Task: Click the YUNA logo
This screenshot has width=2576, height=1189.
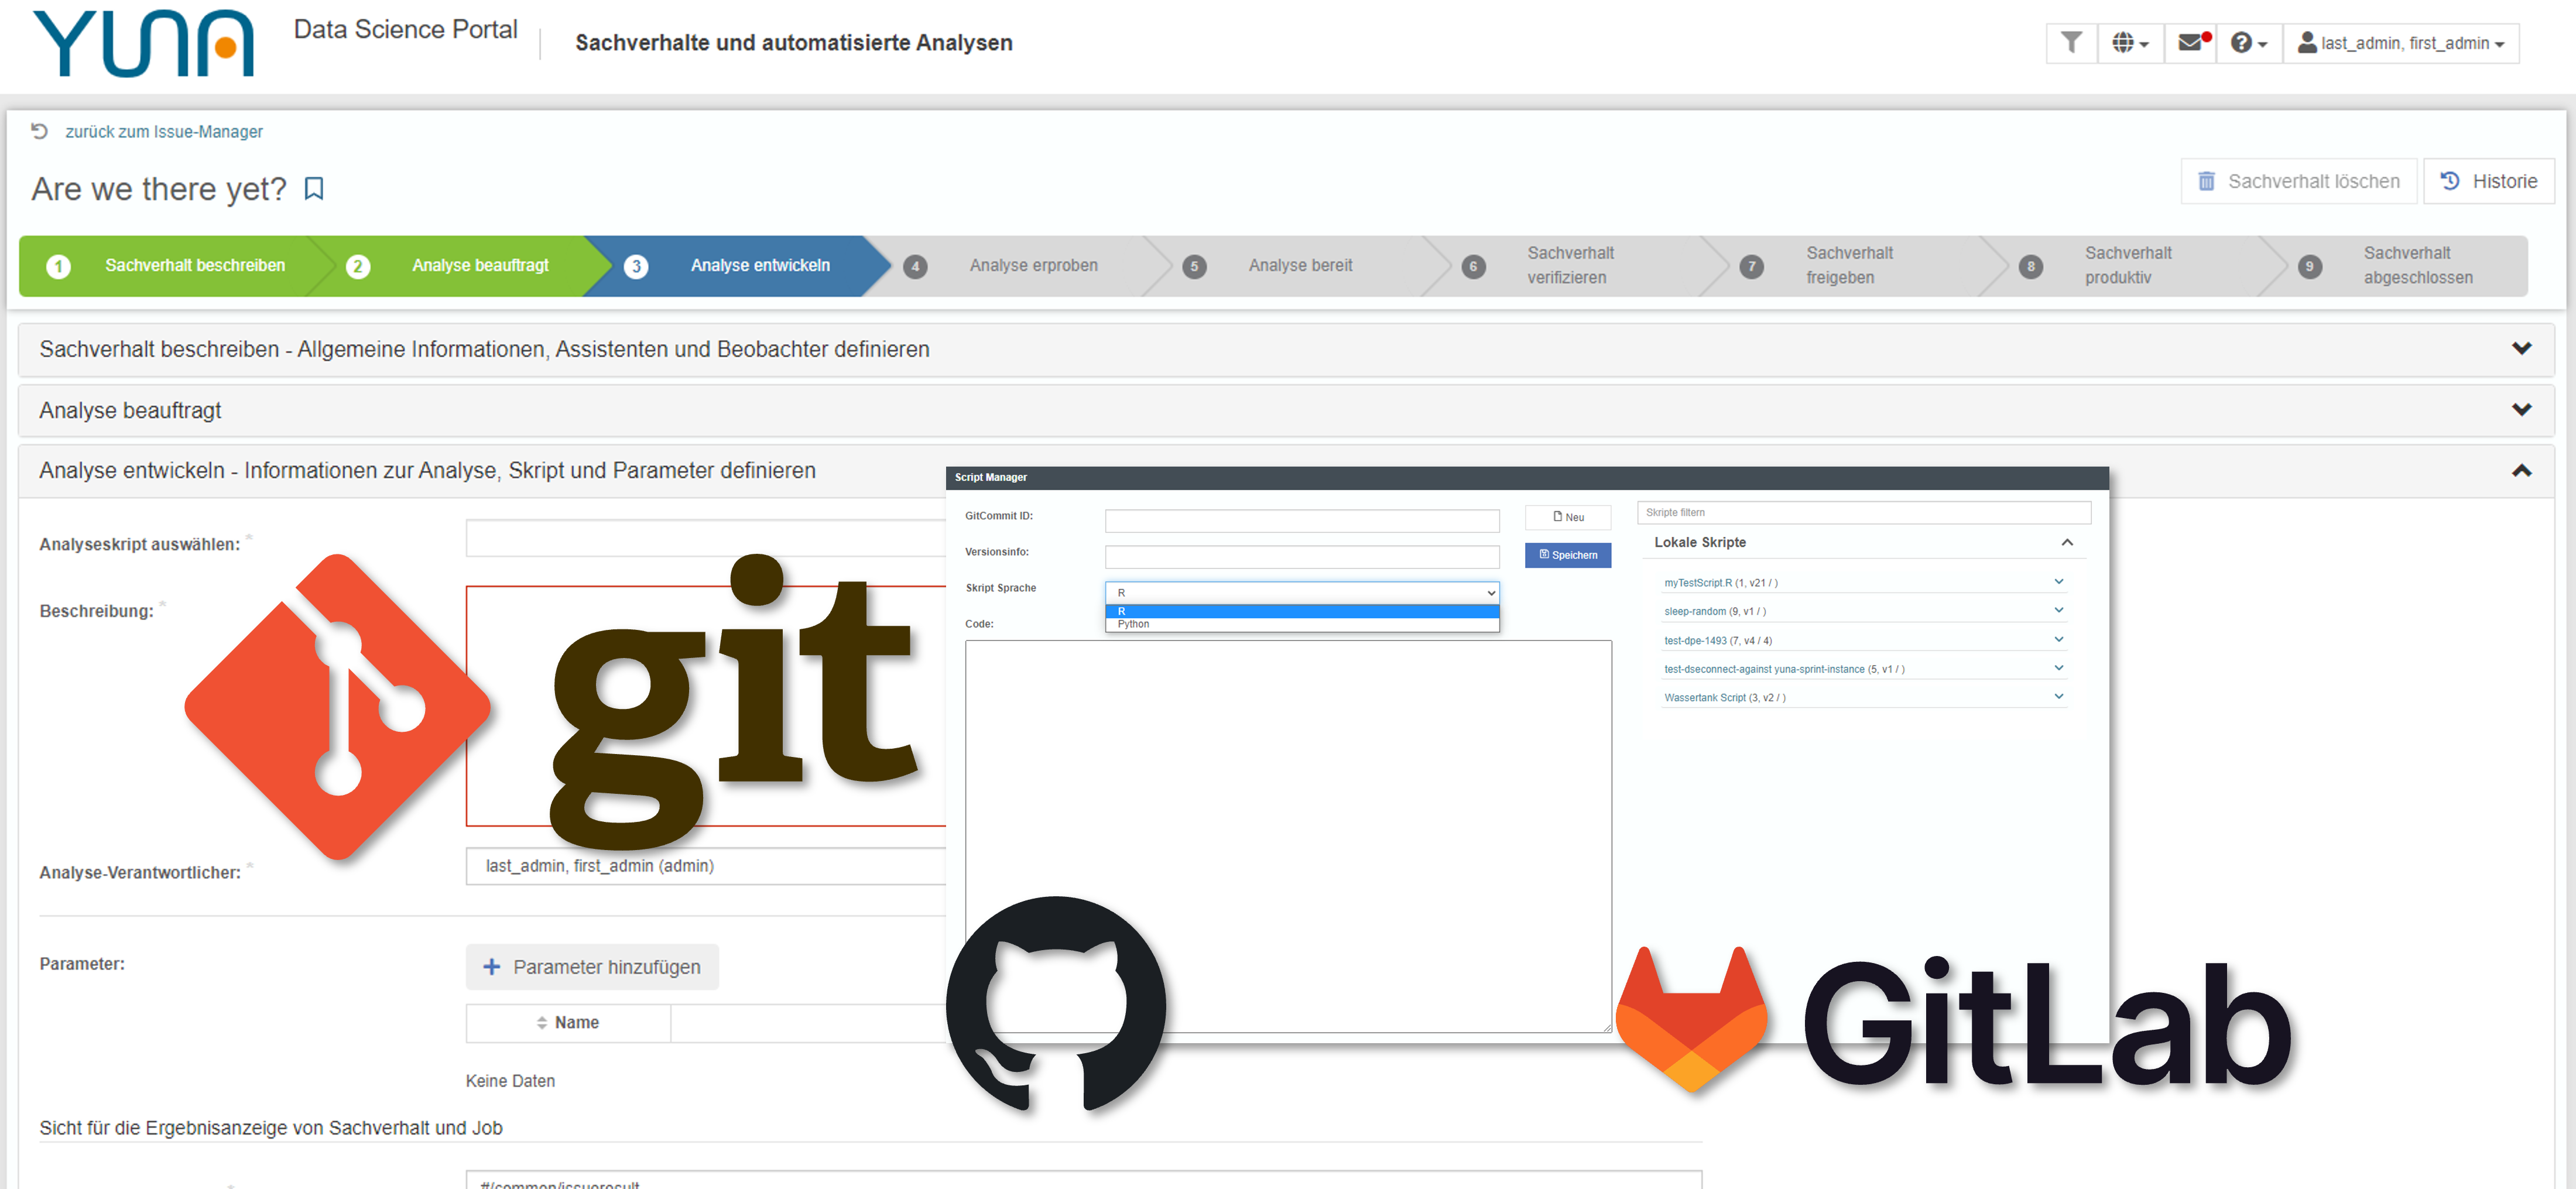Action: [144, 43]
